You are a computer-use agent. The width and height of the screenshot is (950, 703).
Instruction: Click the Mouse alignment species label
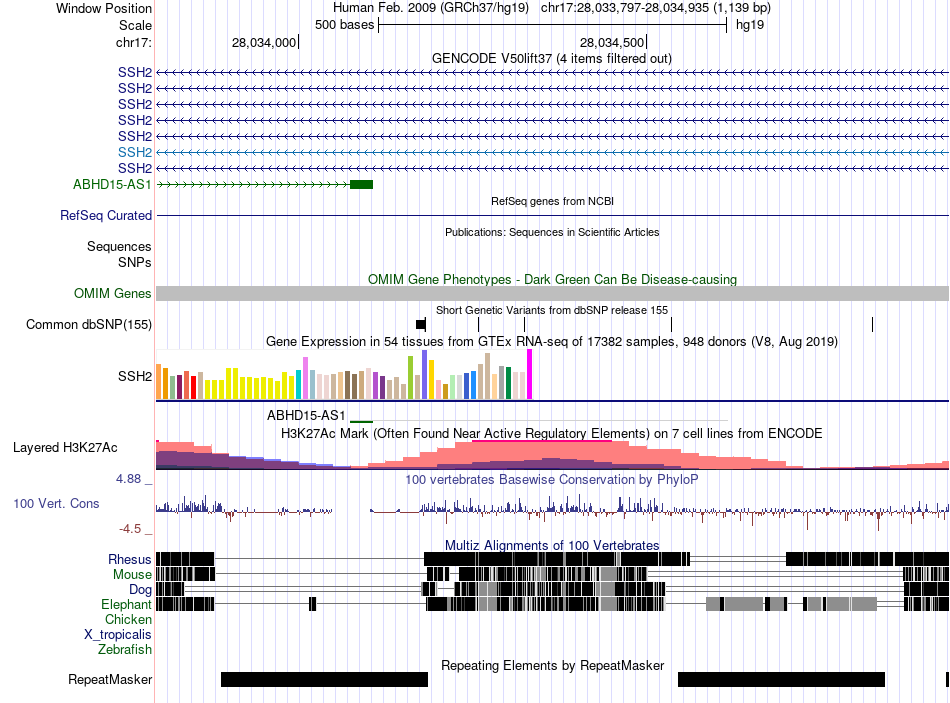132,575
